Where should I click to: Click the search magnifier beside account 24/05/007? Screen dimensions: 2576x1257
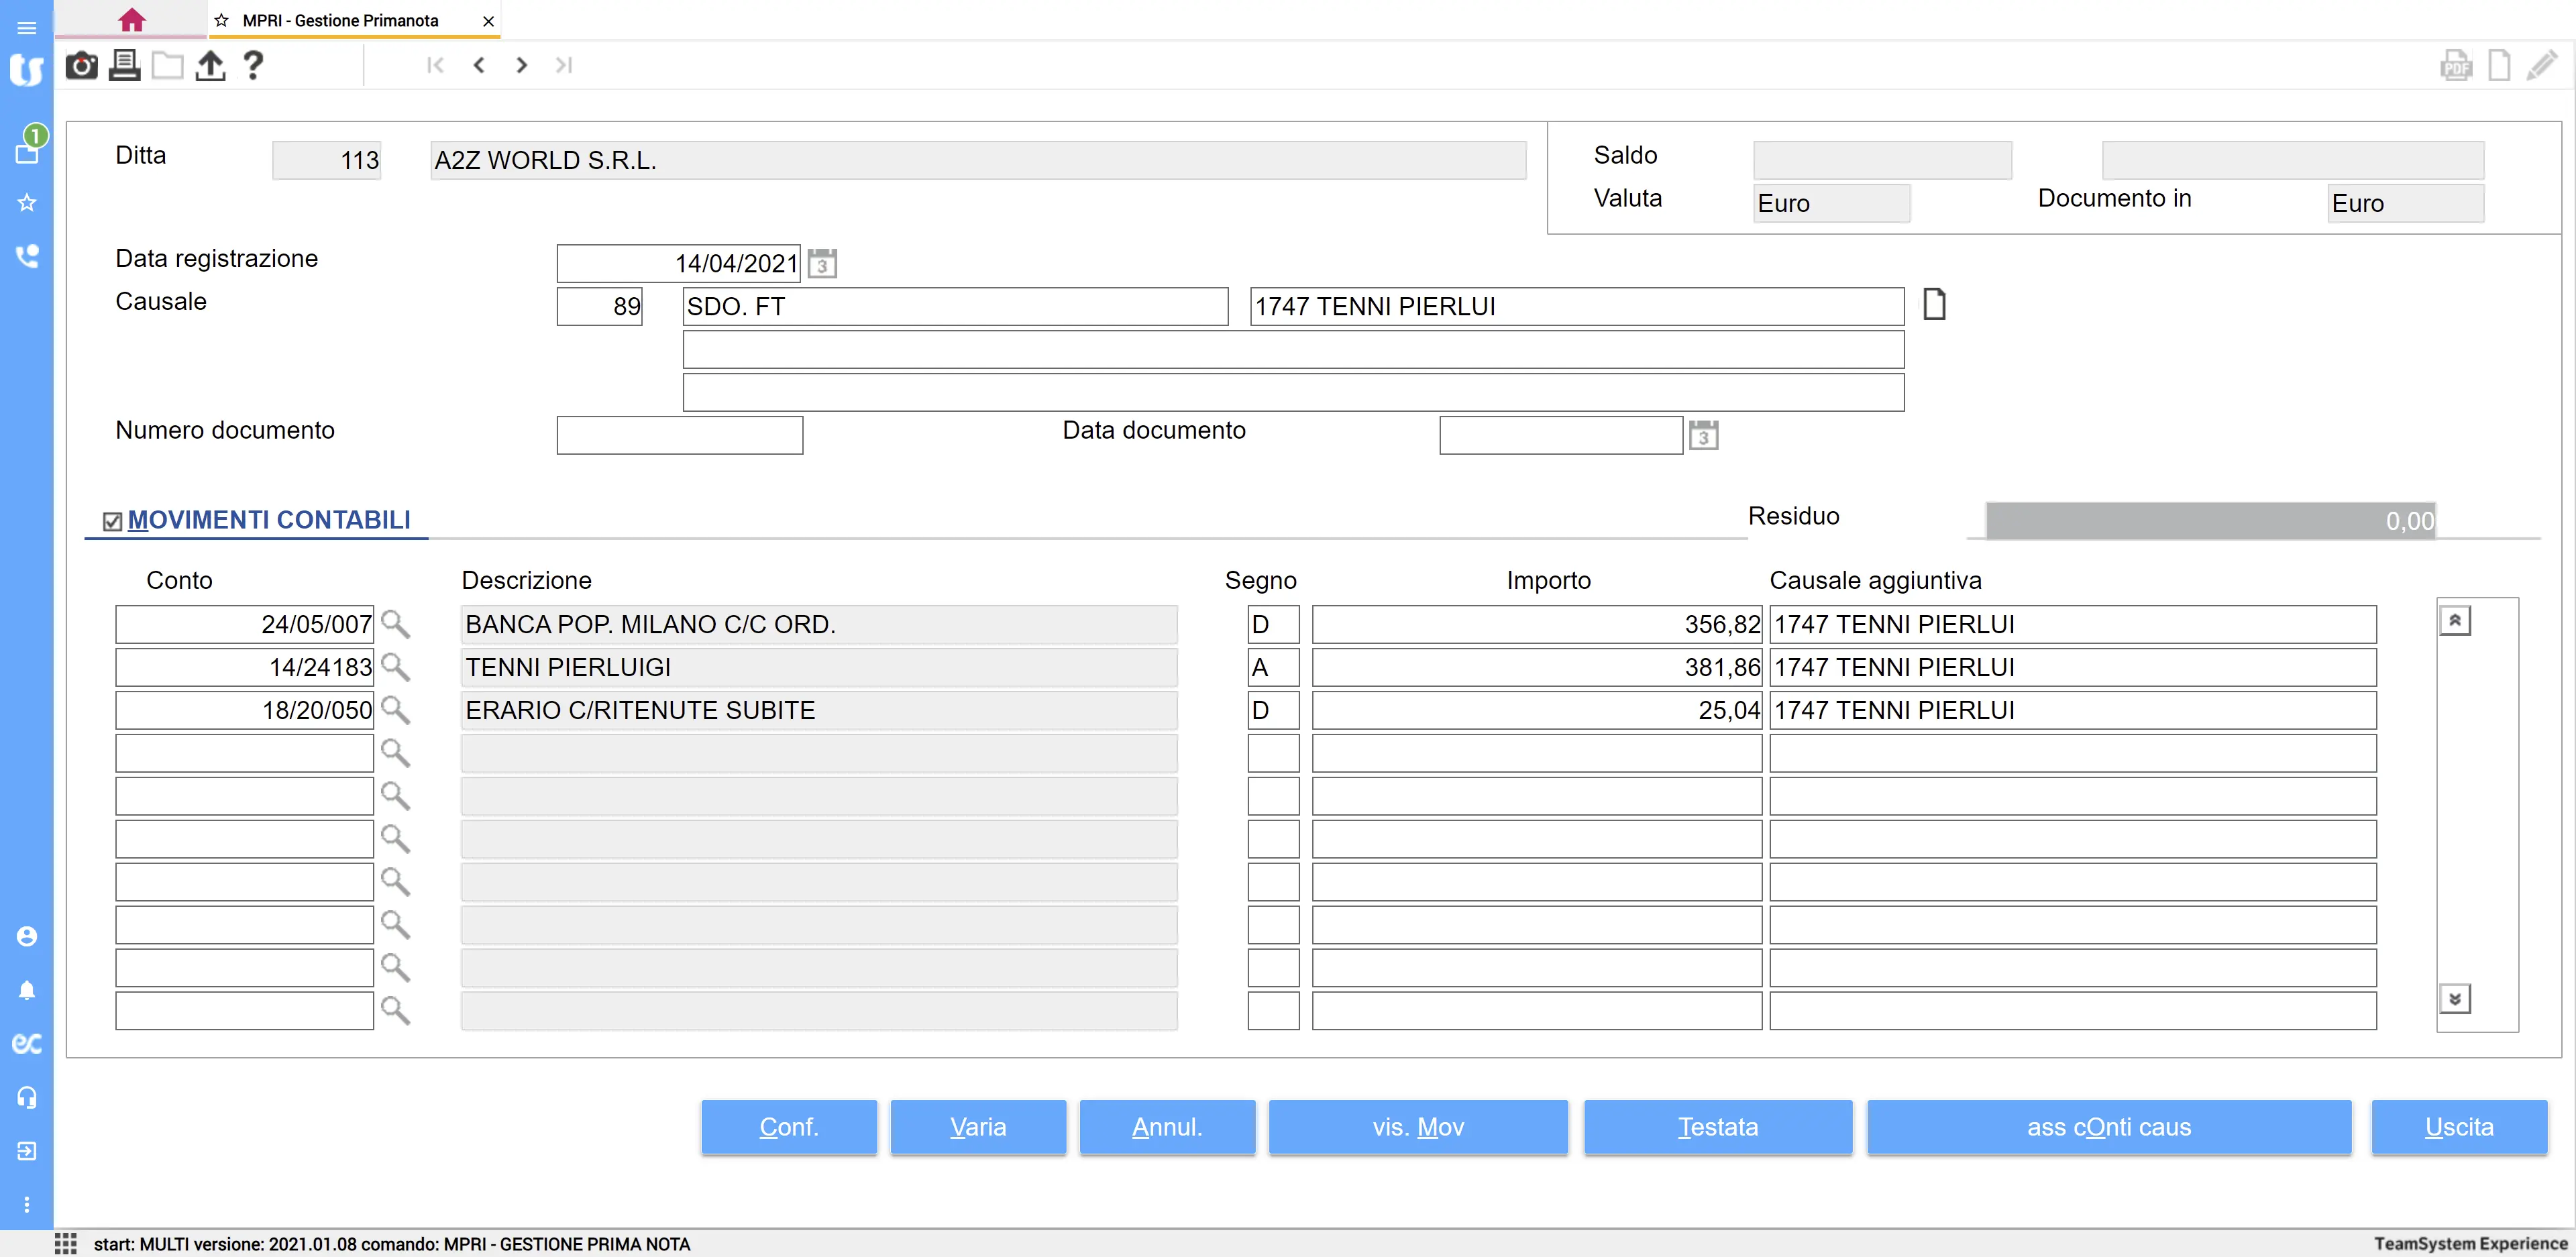[395, 624]
